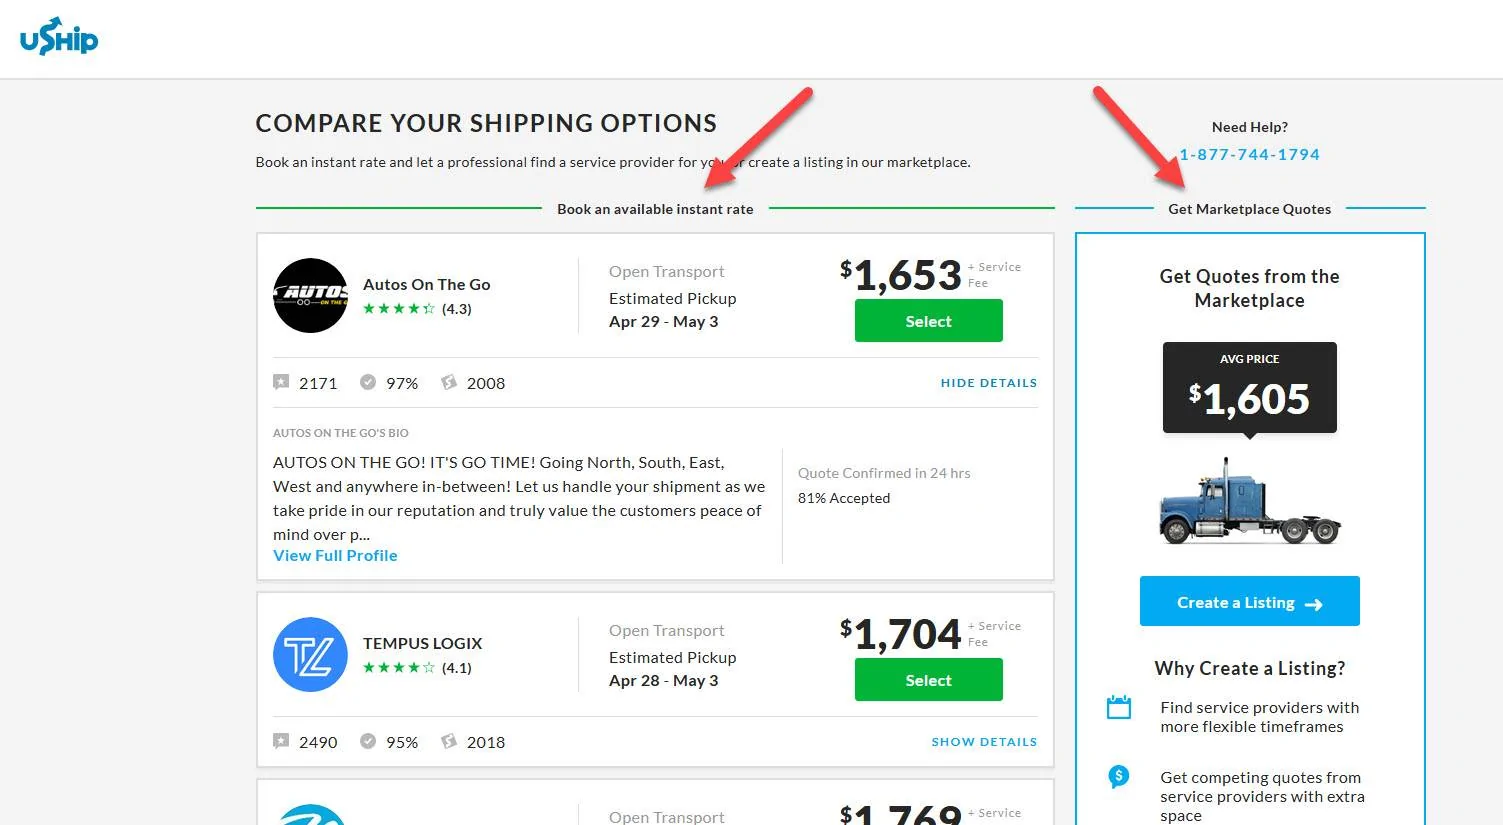1503x825 pixels.
Task: Expand TEMPUS LOGIX with SHOW DETAILS
Action: click(984, 742)
